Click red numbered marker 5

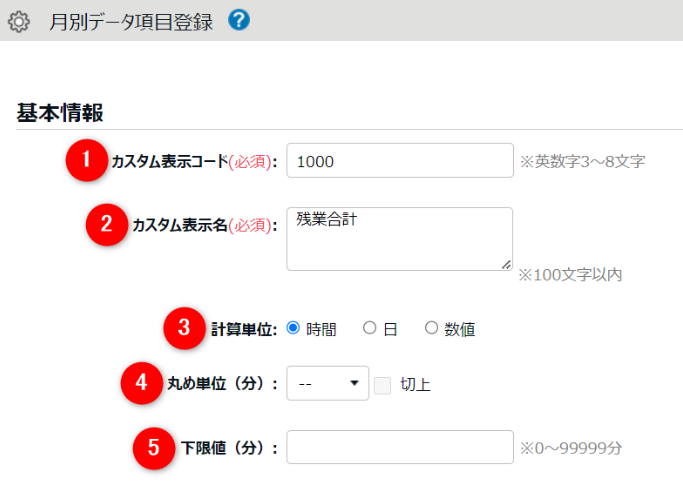(x=153, y=447)
